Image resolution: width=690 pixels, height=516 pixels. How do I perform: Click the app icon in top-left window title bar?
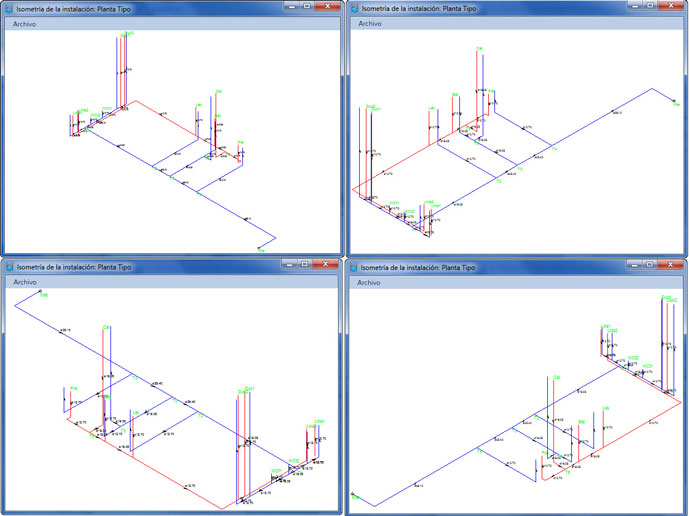[x=9, y=7]
